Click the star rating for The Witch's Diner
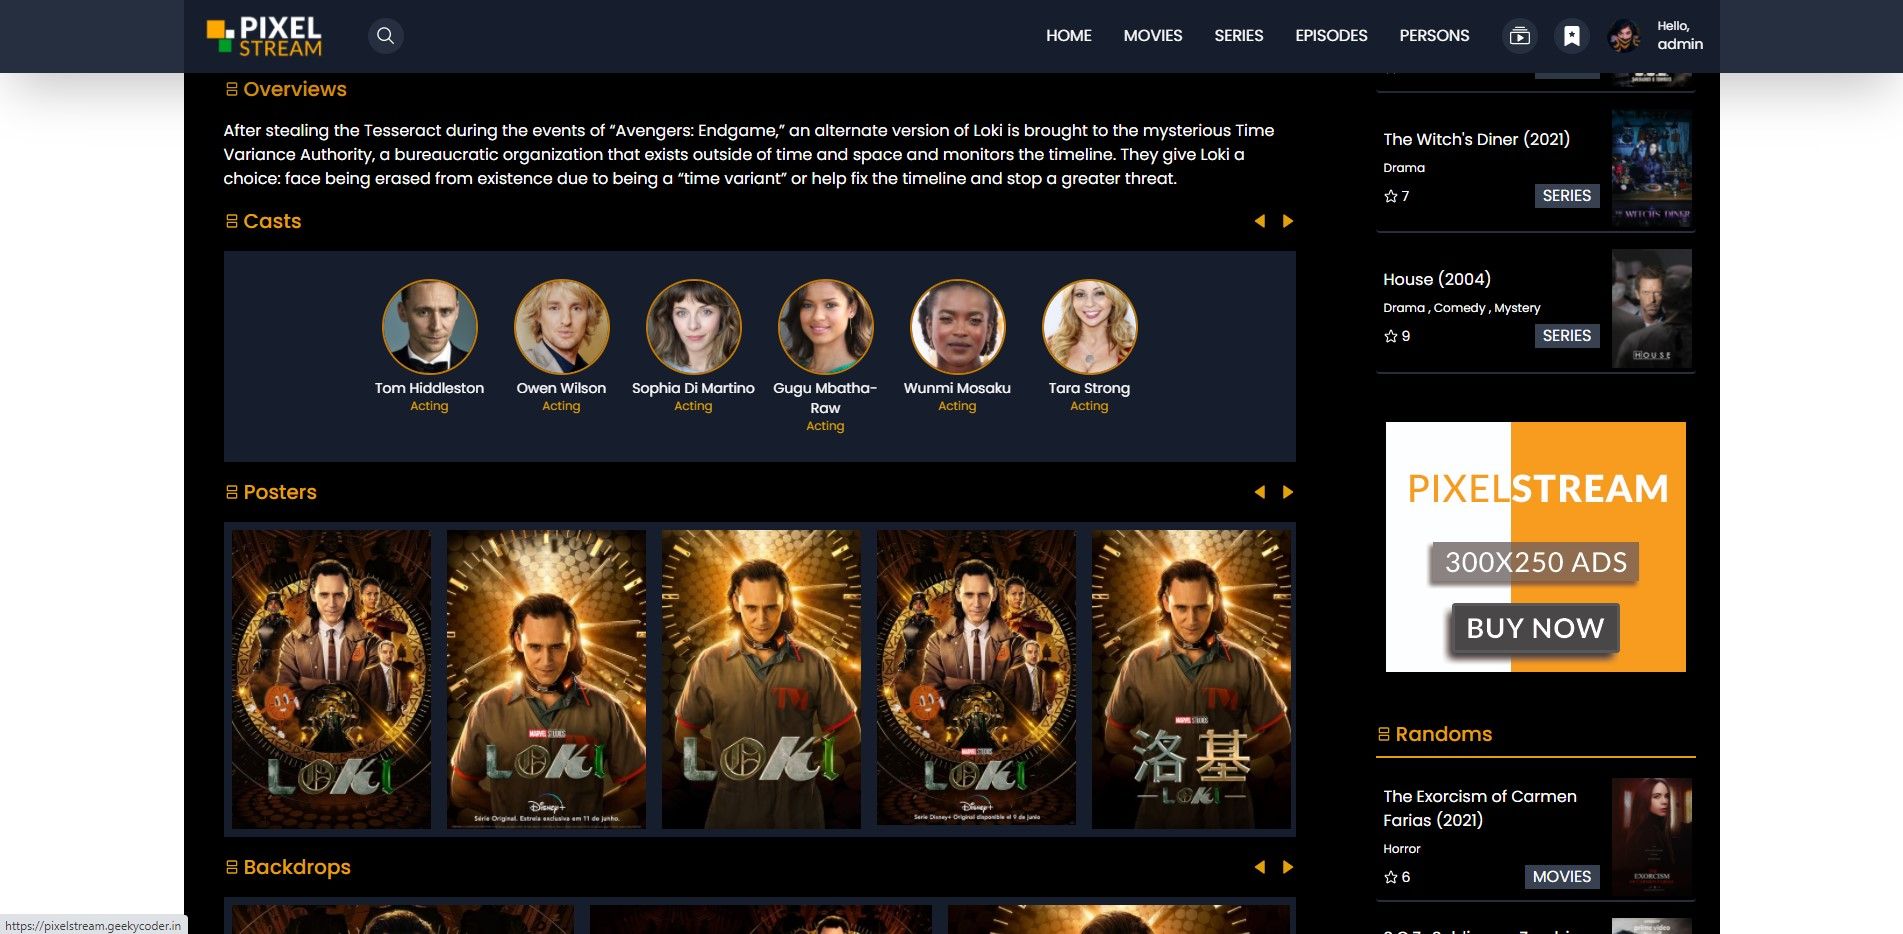 (x=1397, y=196)
